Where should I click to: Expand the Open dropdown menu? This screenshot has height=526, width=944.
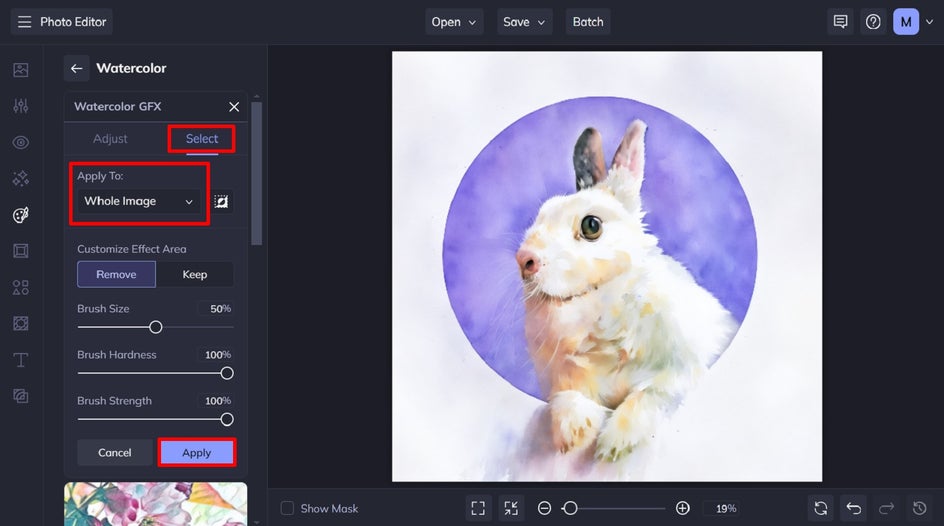456,22
